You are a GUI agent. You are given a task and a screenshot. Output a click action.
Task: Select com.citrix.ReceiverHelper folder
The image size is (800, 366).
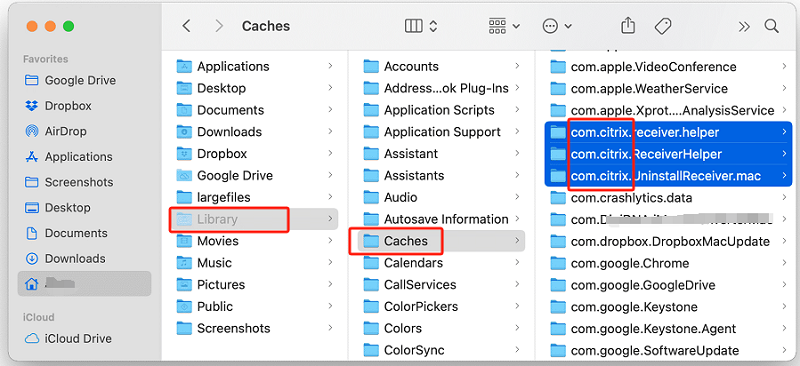[x=668, y=154]
